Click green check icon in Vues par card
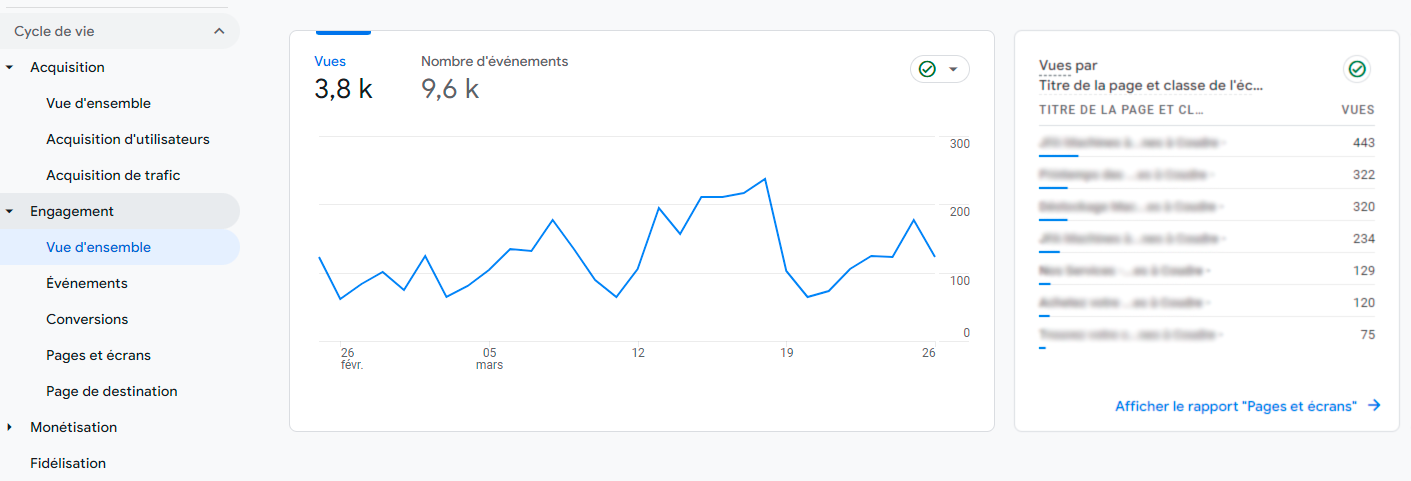This screenshot has width=1411, height=481. pyautogui.click(x=1357, y=69)
